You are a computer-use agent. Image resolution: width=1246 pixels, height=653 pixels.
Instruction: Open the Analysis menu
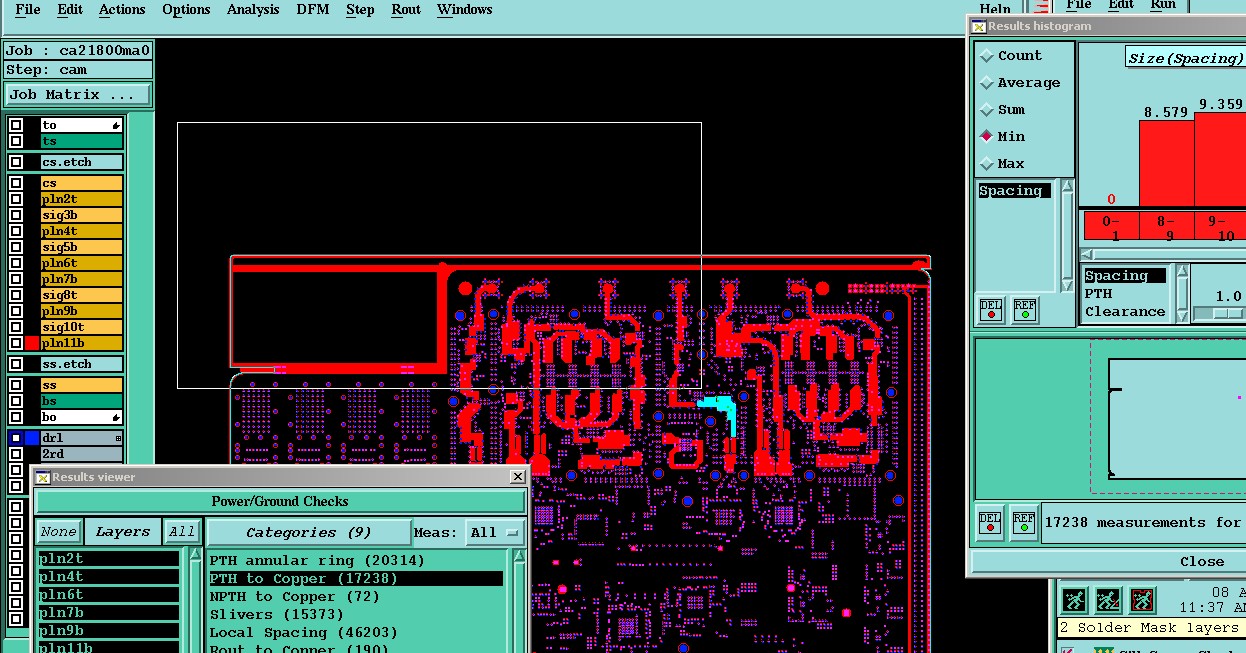point(253,10)
